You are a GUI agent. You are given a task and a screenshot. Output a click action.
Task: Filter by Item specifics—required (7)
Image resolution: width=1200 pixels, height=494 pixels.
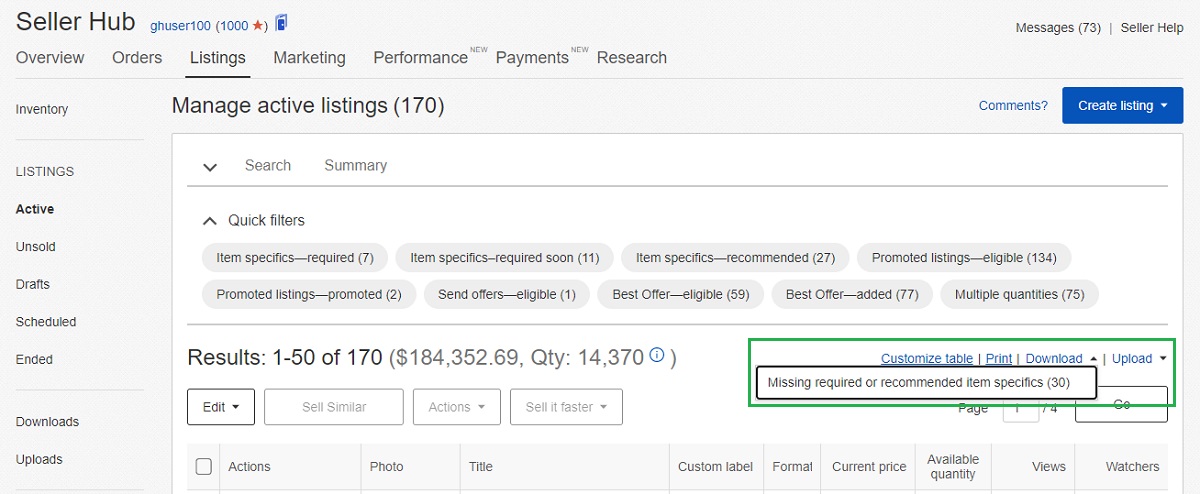pos(295,258)
